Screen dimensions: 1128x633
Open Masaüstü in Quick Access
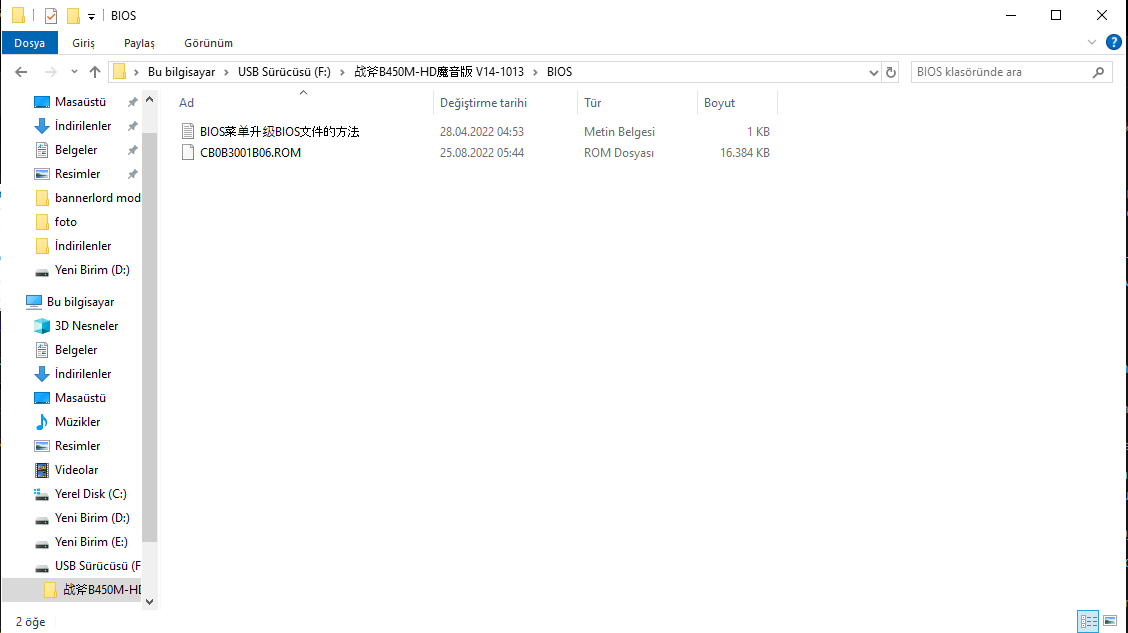[x=80, y=102]
